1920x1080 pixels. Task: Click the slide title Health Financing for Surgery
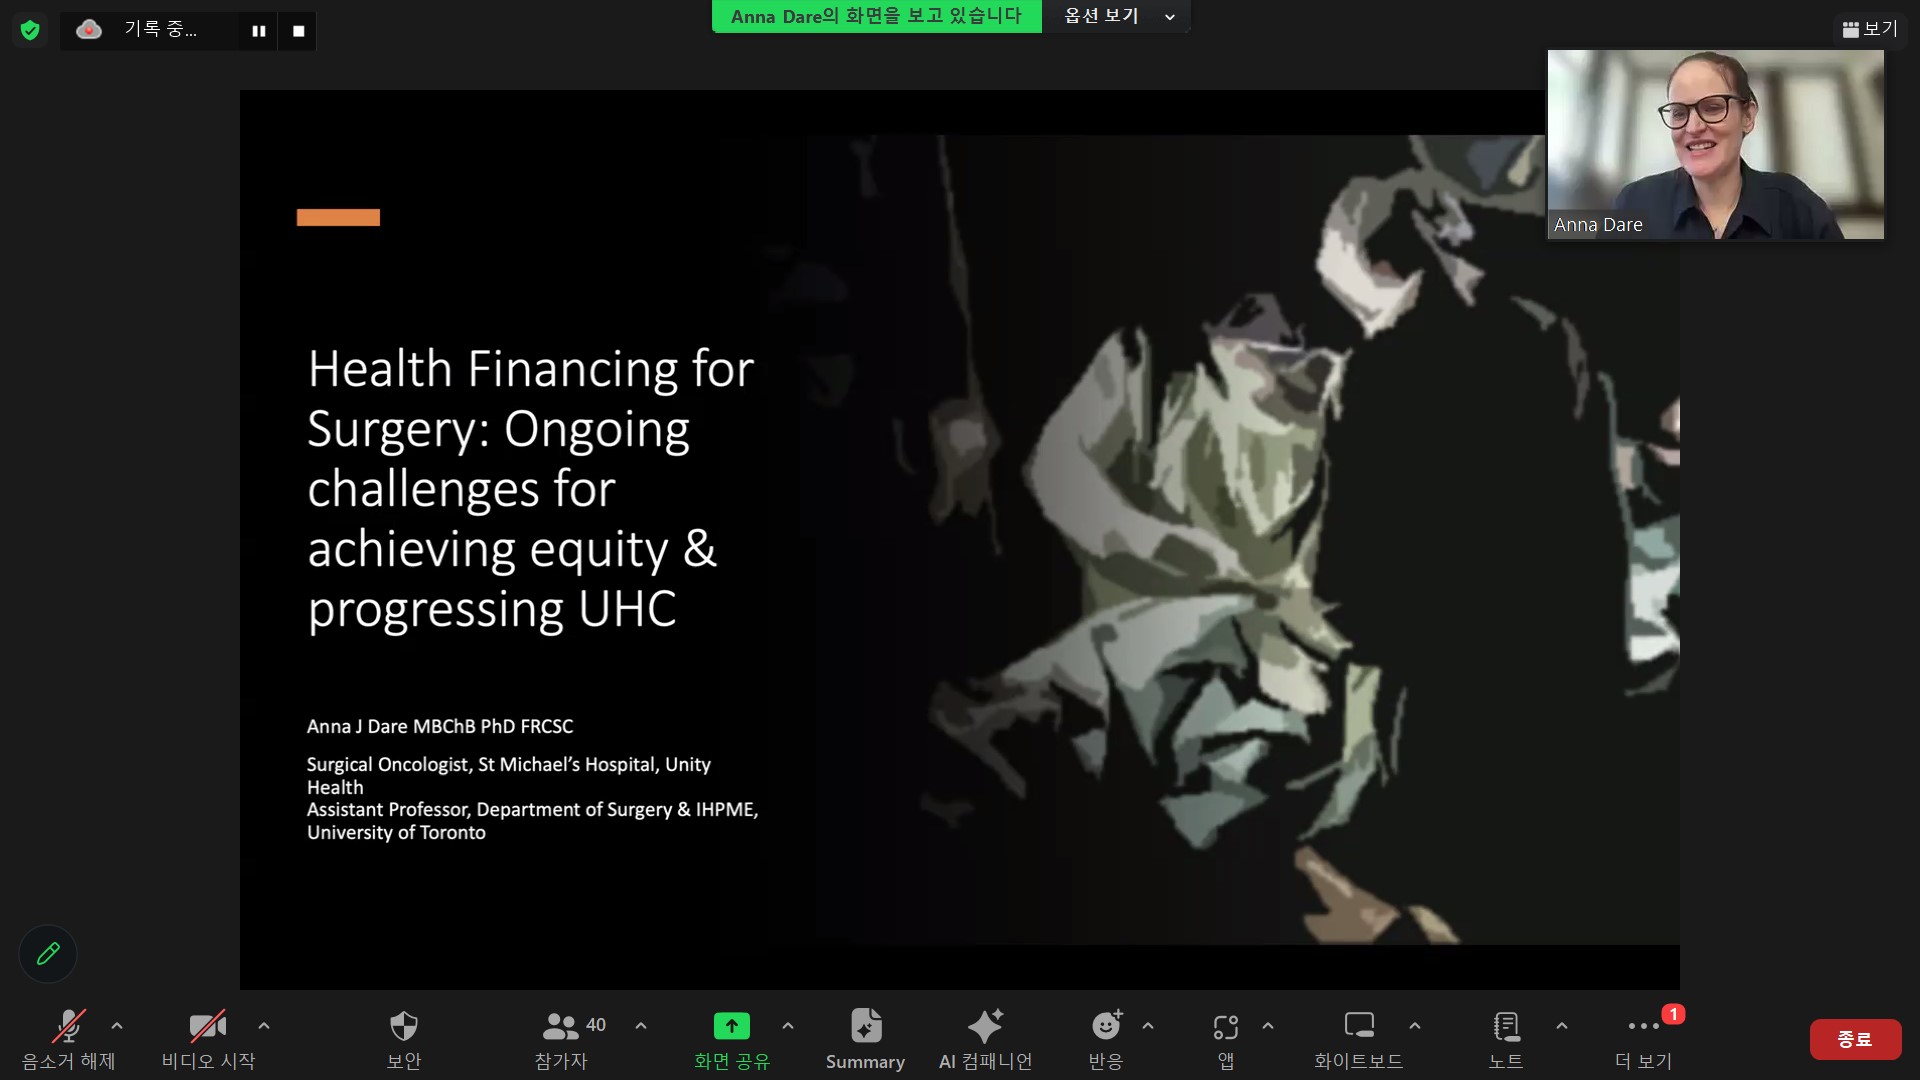click(530, 489)
